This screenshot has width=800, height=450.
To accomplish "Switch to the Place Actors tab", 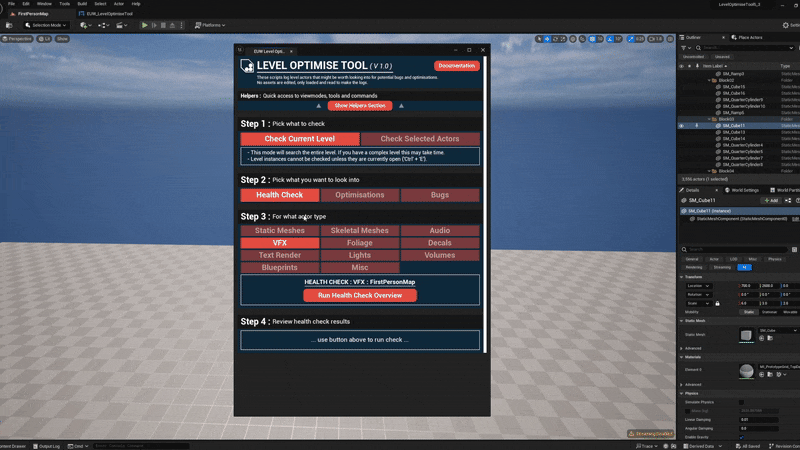I will click(x=747, y=37).
